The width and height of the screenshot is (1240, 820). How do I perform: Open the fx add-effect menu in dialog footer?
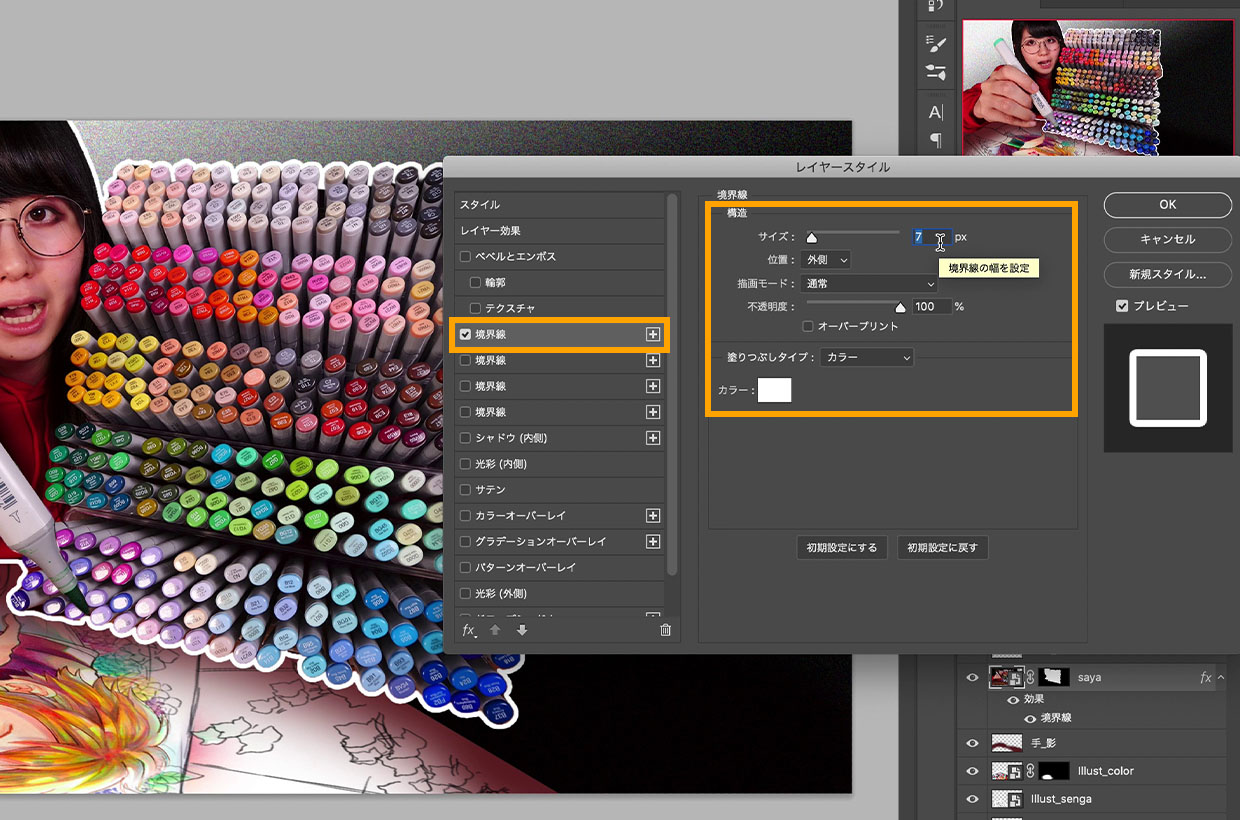coord(469,630)
